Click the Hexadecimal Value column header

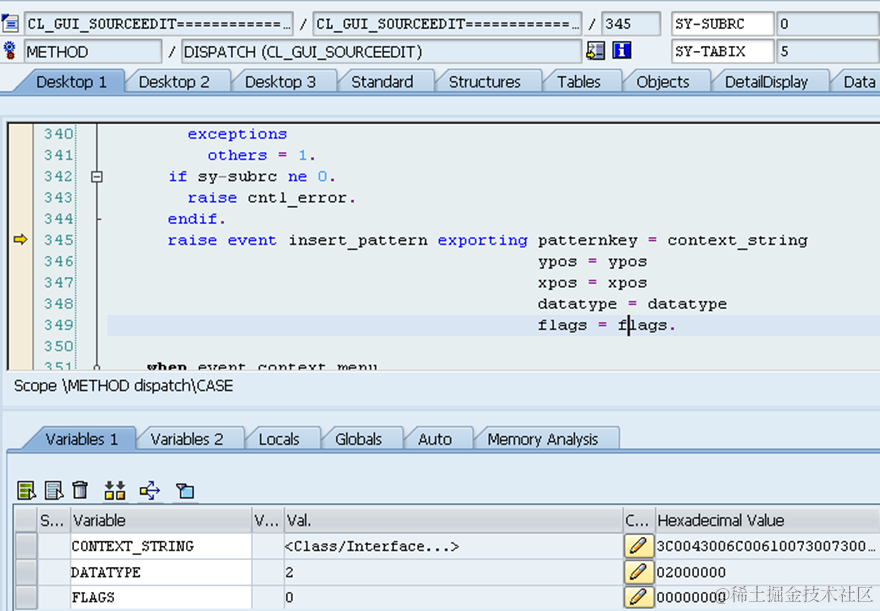click(x=768, y=520)
